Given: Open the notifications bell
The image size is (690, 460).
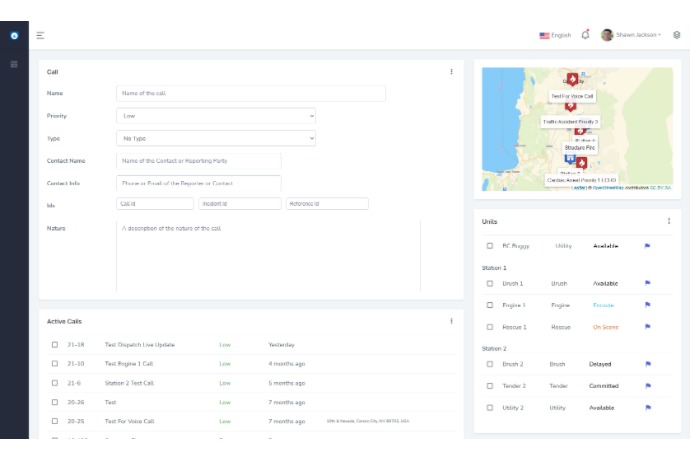Looking at the screenshot, I should [585, 35].
